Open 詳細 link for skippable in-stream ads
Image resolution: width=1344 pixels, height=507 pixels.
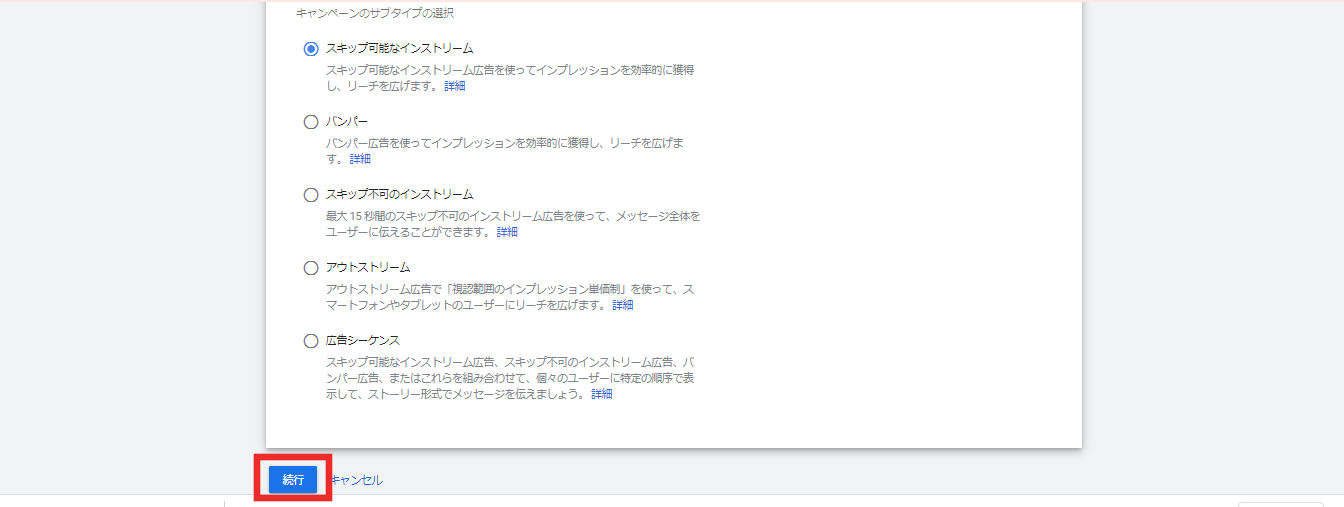(x=455, y=86)
